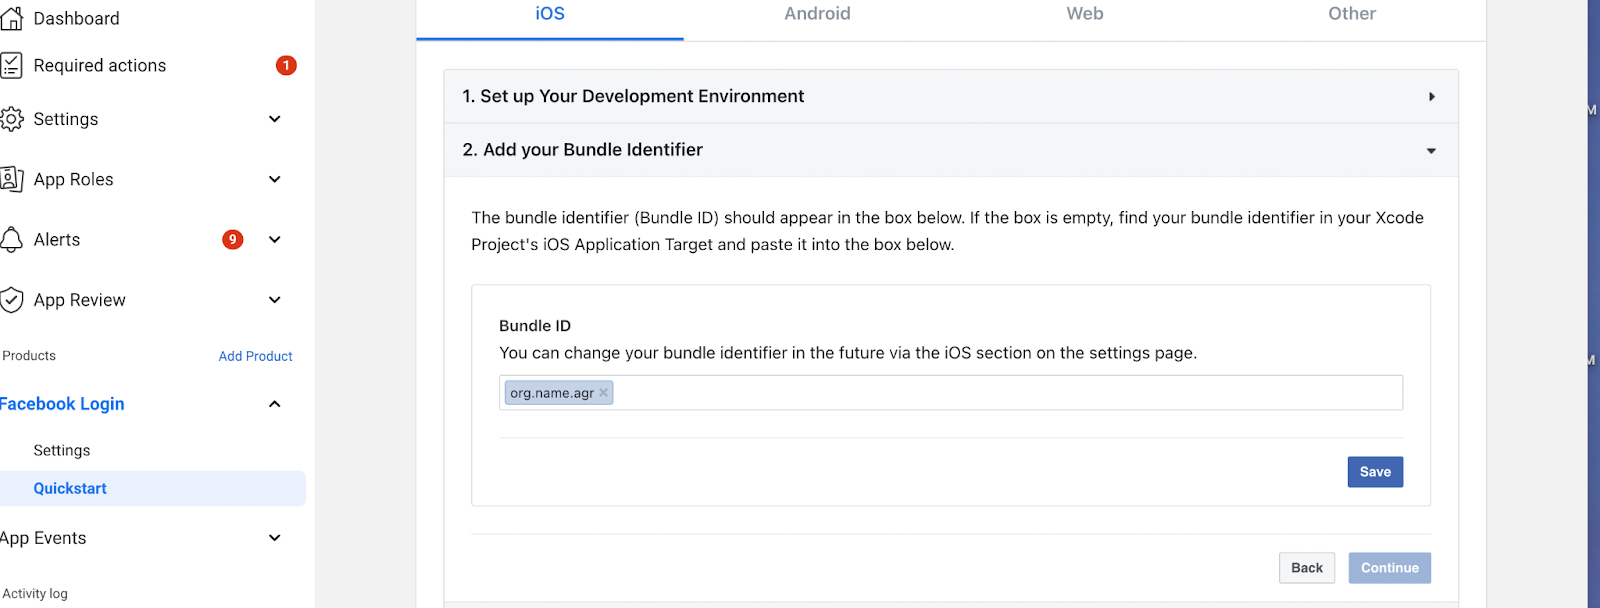
Task: Click the App Events sidebar item
Action: 43,538
